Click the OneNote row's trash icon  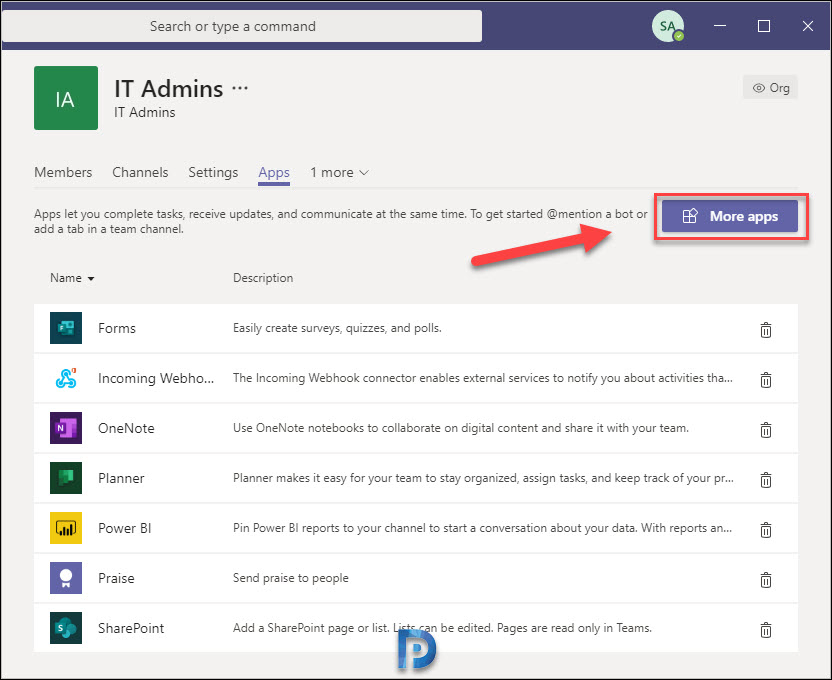pos(766,430)
